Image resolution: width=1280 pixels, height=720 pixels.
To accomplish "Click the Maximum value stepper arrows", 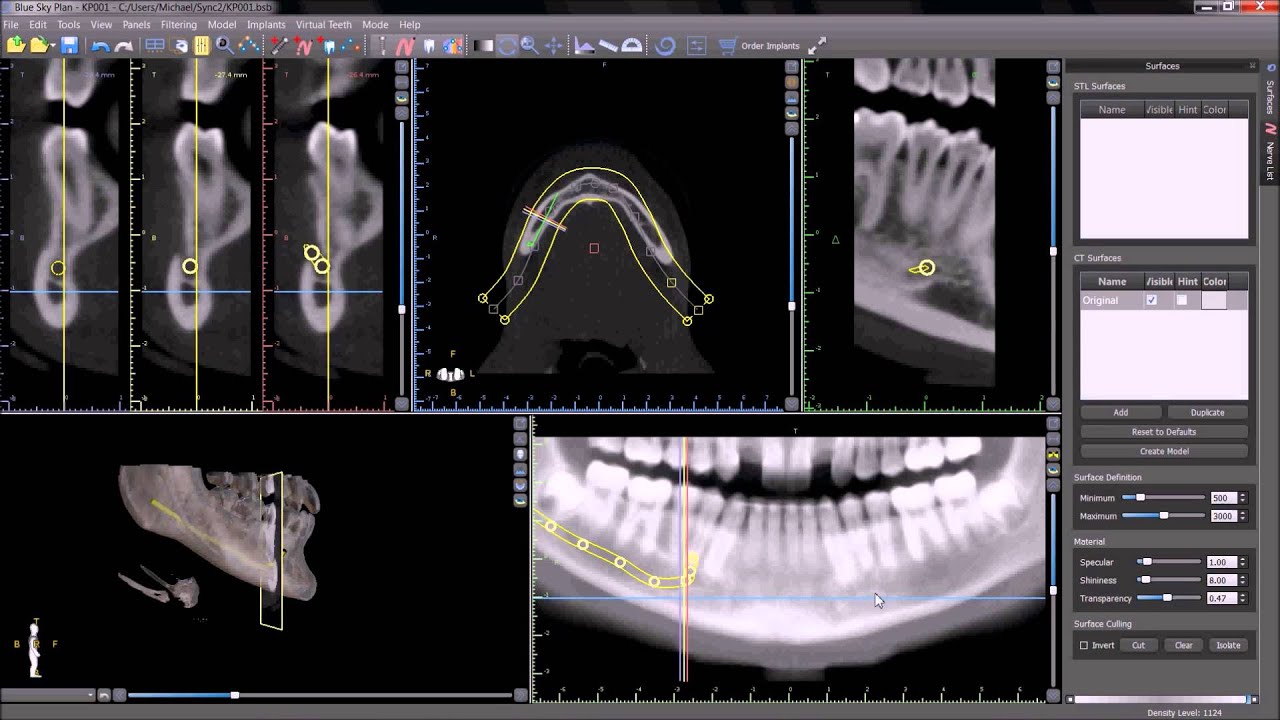I will coord(1243,516).
